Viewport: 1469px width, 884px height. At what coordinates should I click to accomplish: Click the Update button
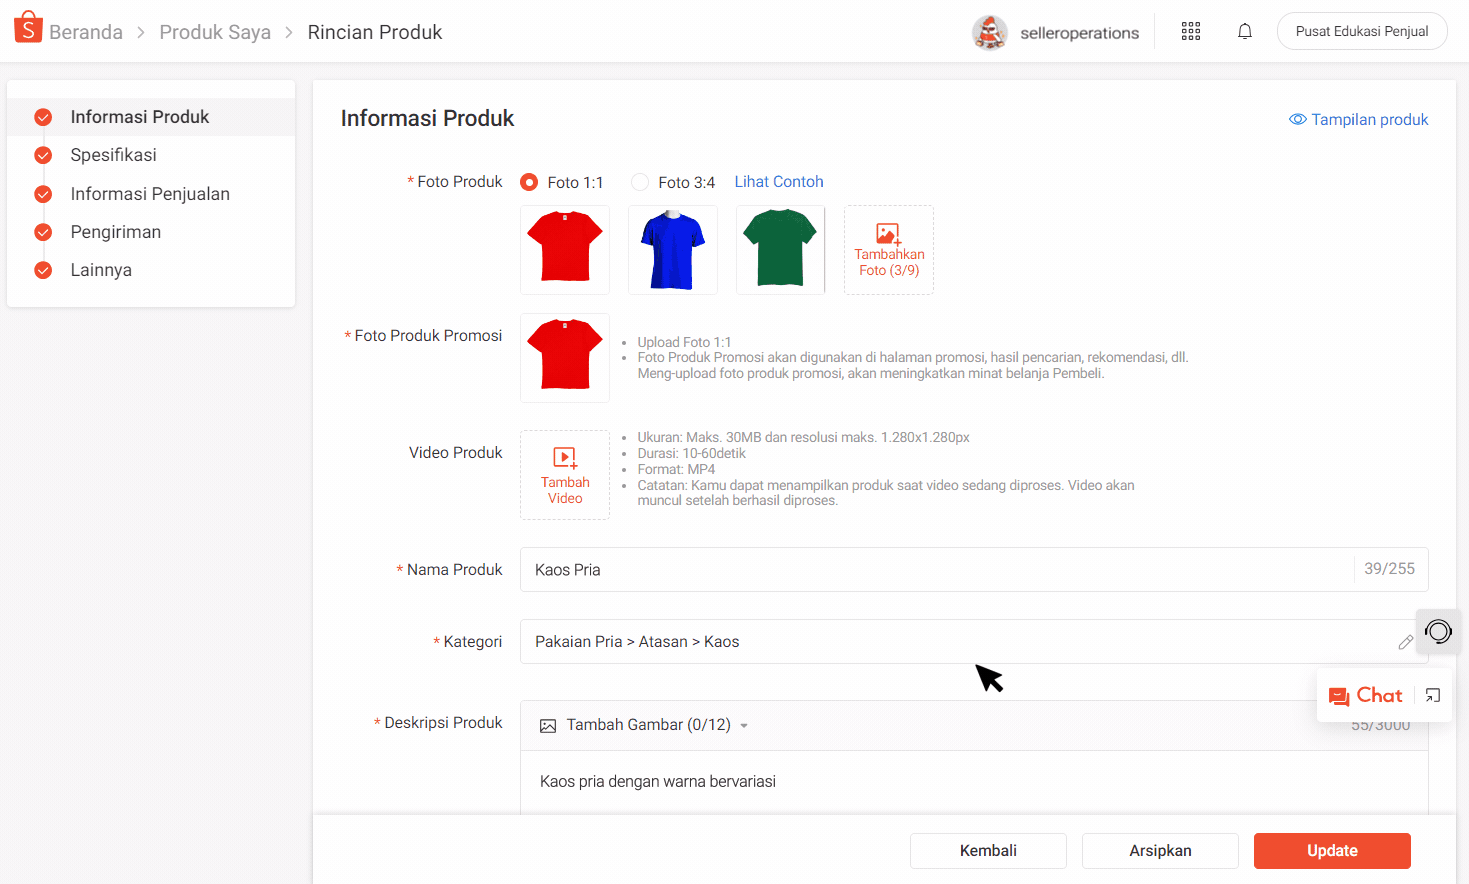1331,850
